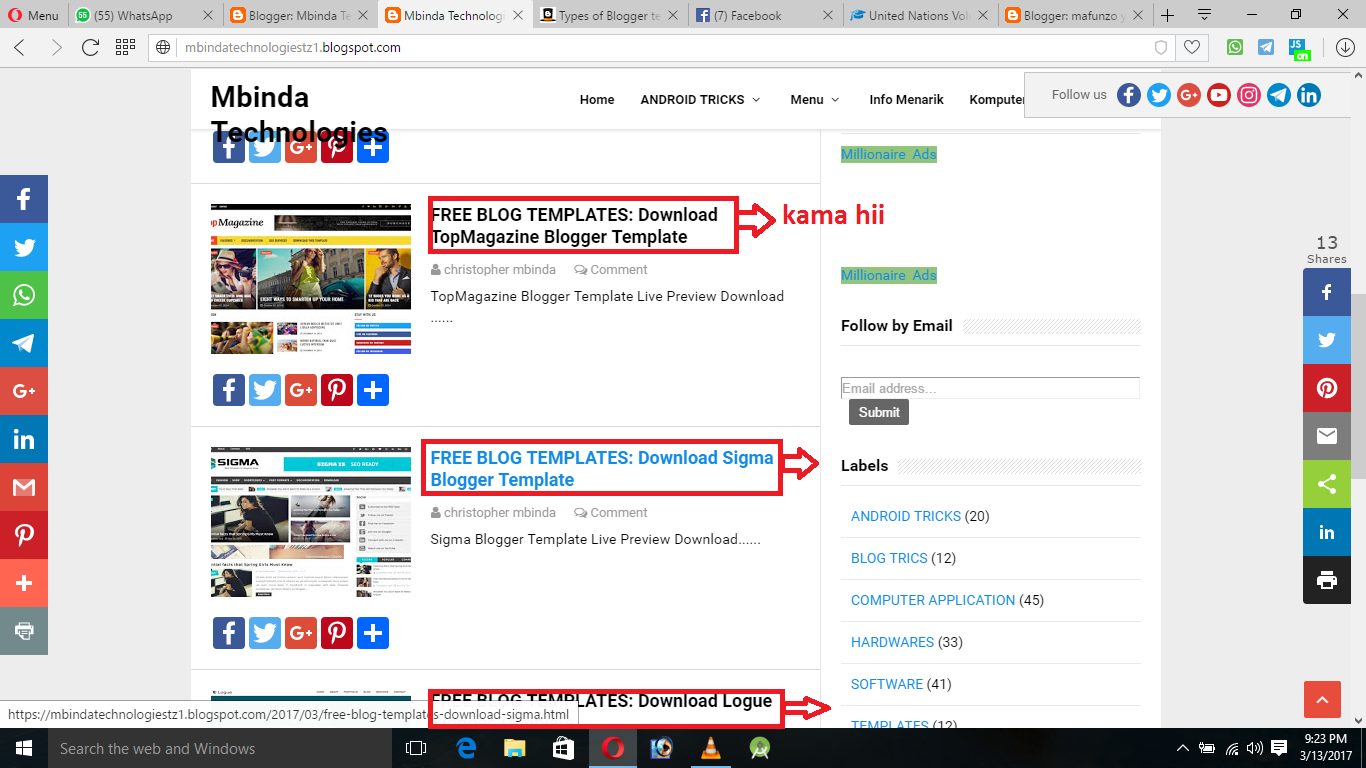The height and width of the screenshot is (768, 1366).
Task: Share on LinkedIn from left sidebar
Action: coord(24,439)
